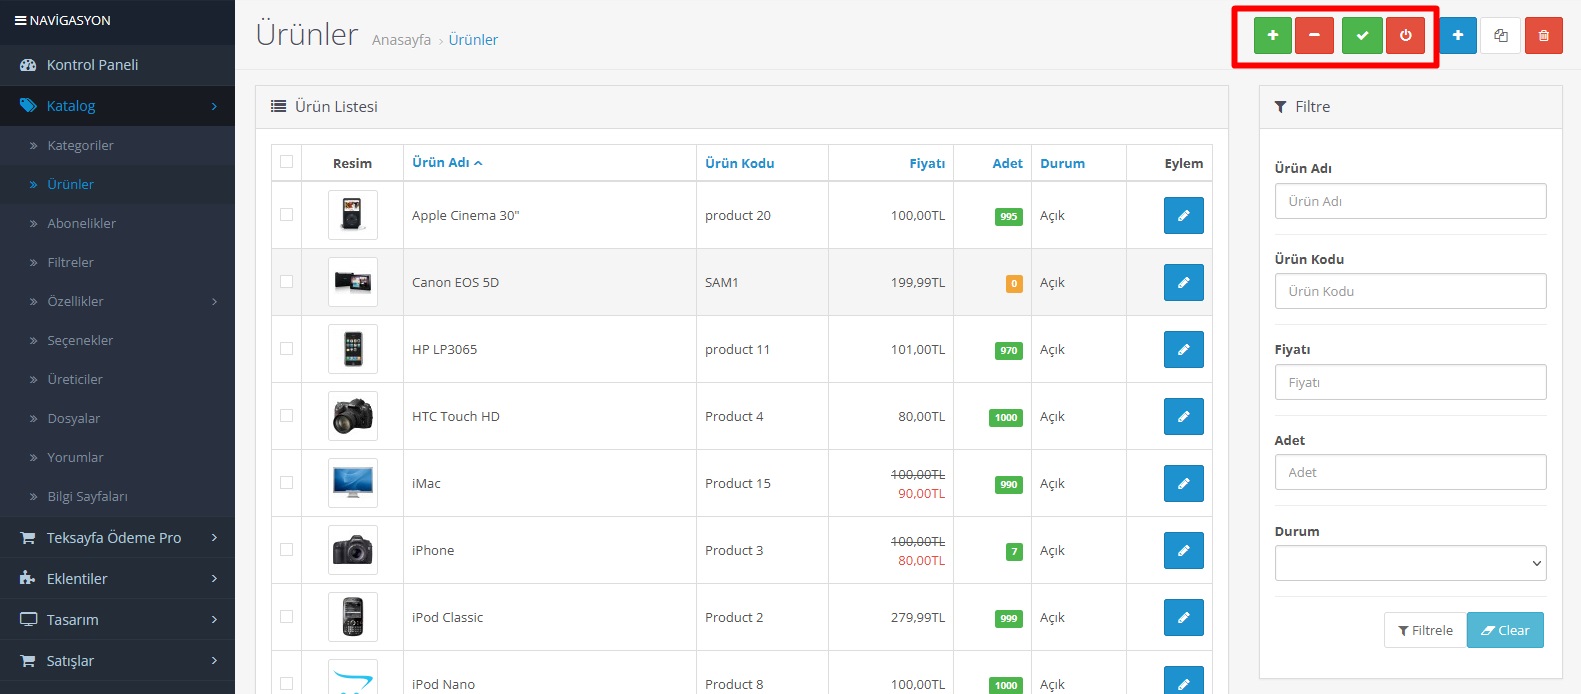Click the Clear filter button
1581x694 pixels.
pyautogui.click(x=1505, y=630)
